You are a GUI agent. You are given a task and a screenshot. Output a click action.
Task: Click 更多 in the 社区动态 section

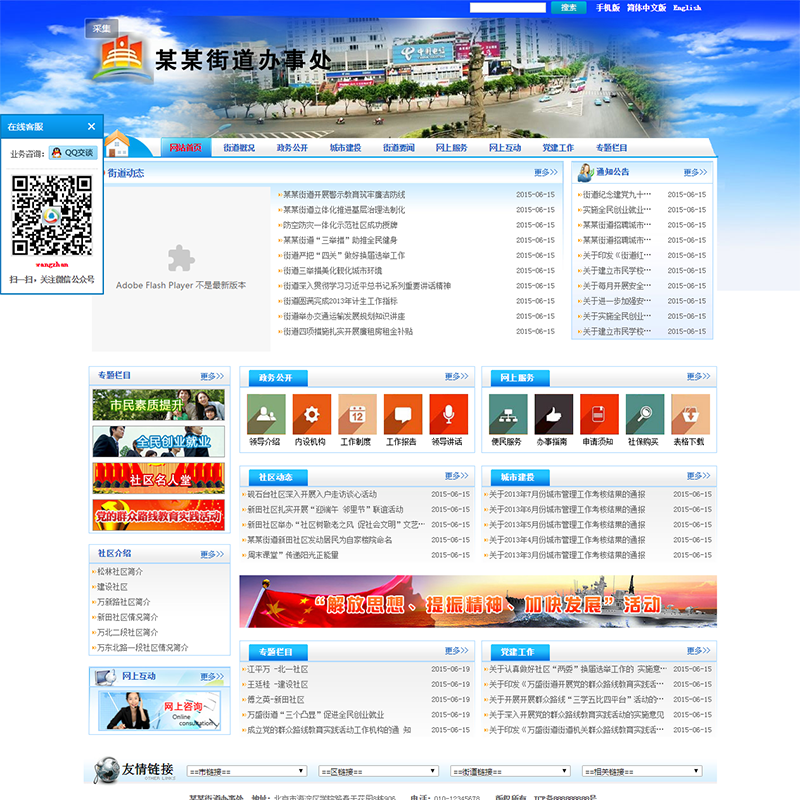(x=456, y=476)
